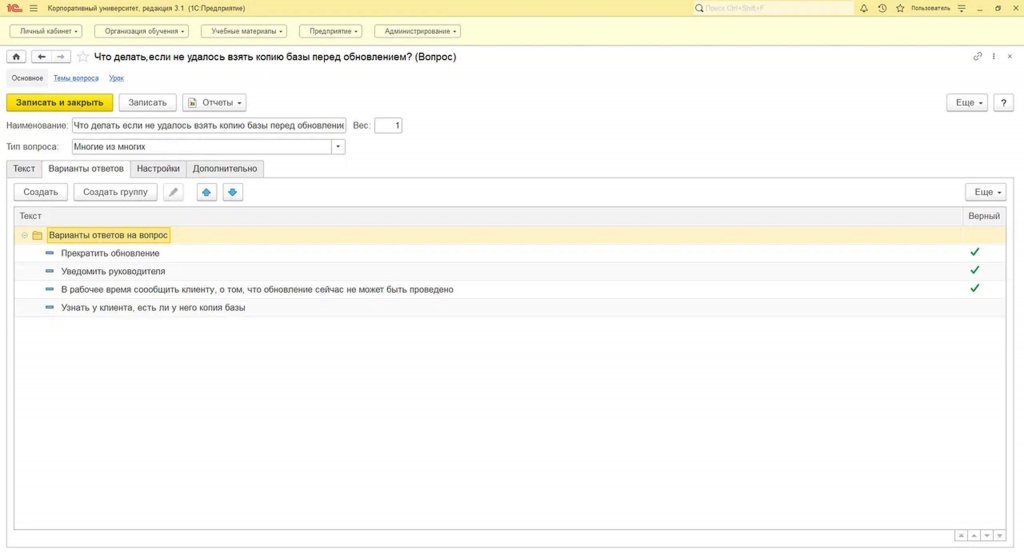This screenshot has width=1024, height=554.
Task: Click 'Верный' column header
Action: [x=984, y=216]
